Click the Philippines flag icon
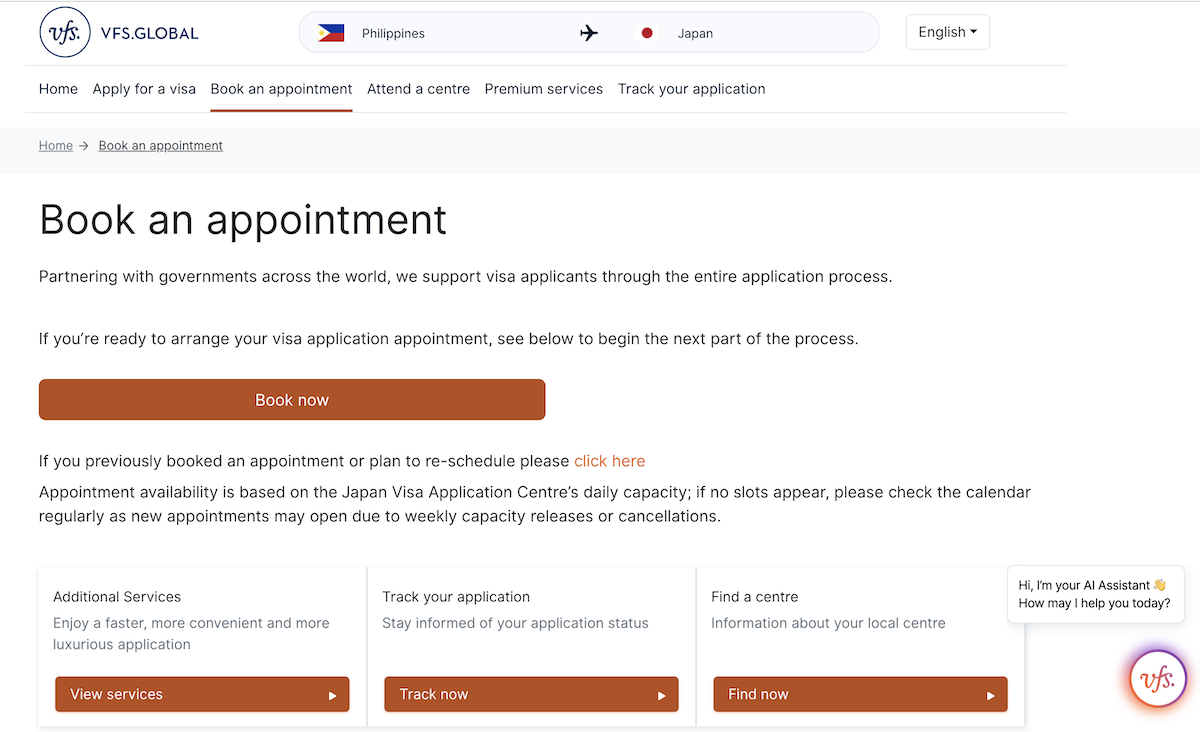1200x732 pixels. [x=330, y=33]
